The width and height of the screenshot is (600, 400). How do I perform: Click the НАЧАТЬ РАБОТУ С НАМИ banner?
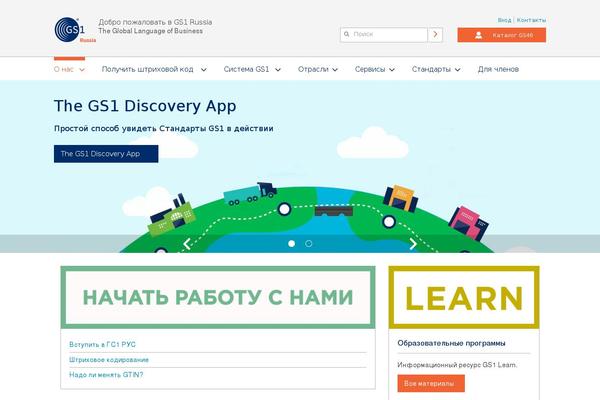pos(218,297)
